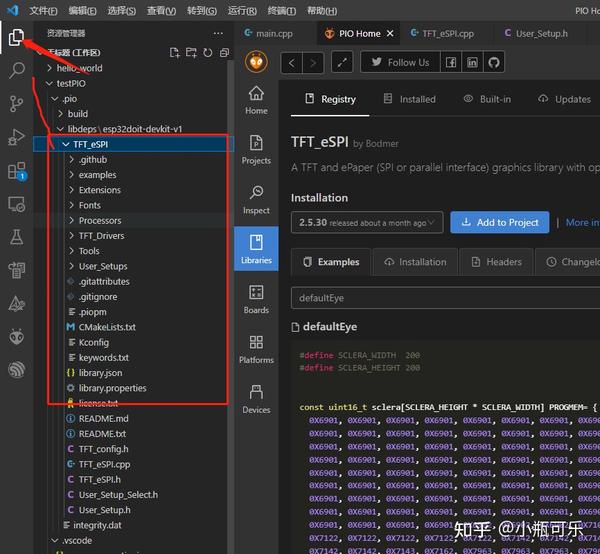Select the Installation tab
This screenshot has height=554, width=600.
click(415, 262)
